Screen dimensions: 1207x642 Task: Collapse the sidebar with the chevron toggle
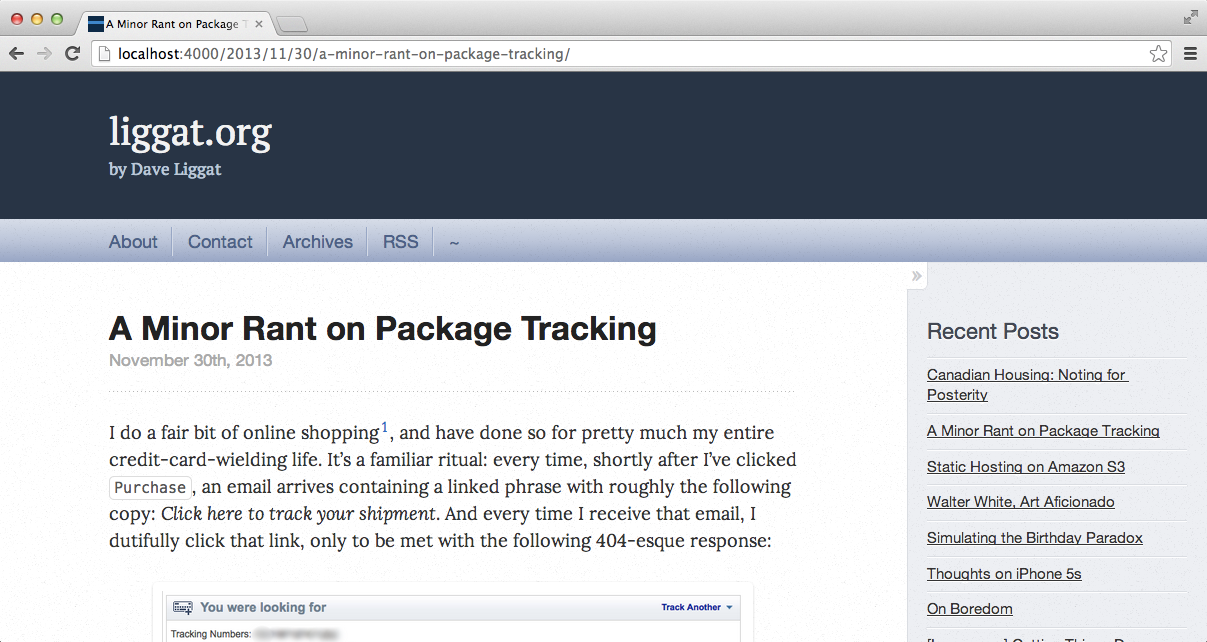[x=917, y=276]
